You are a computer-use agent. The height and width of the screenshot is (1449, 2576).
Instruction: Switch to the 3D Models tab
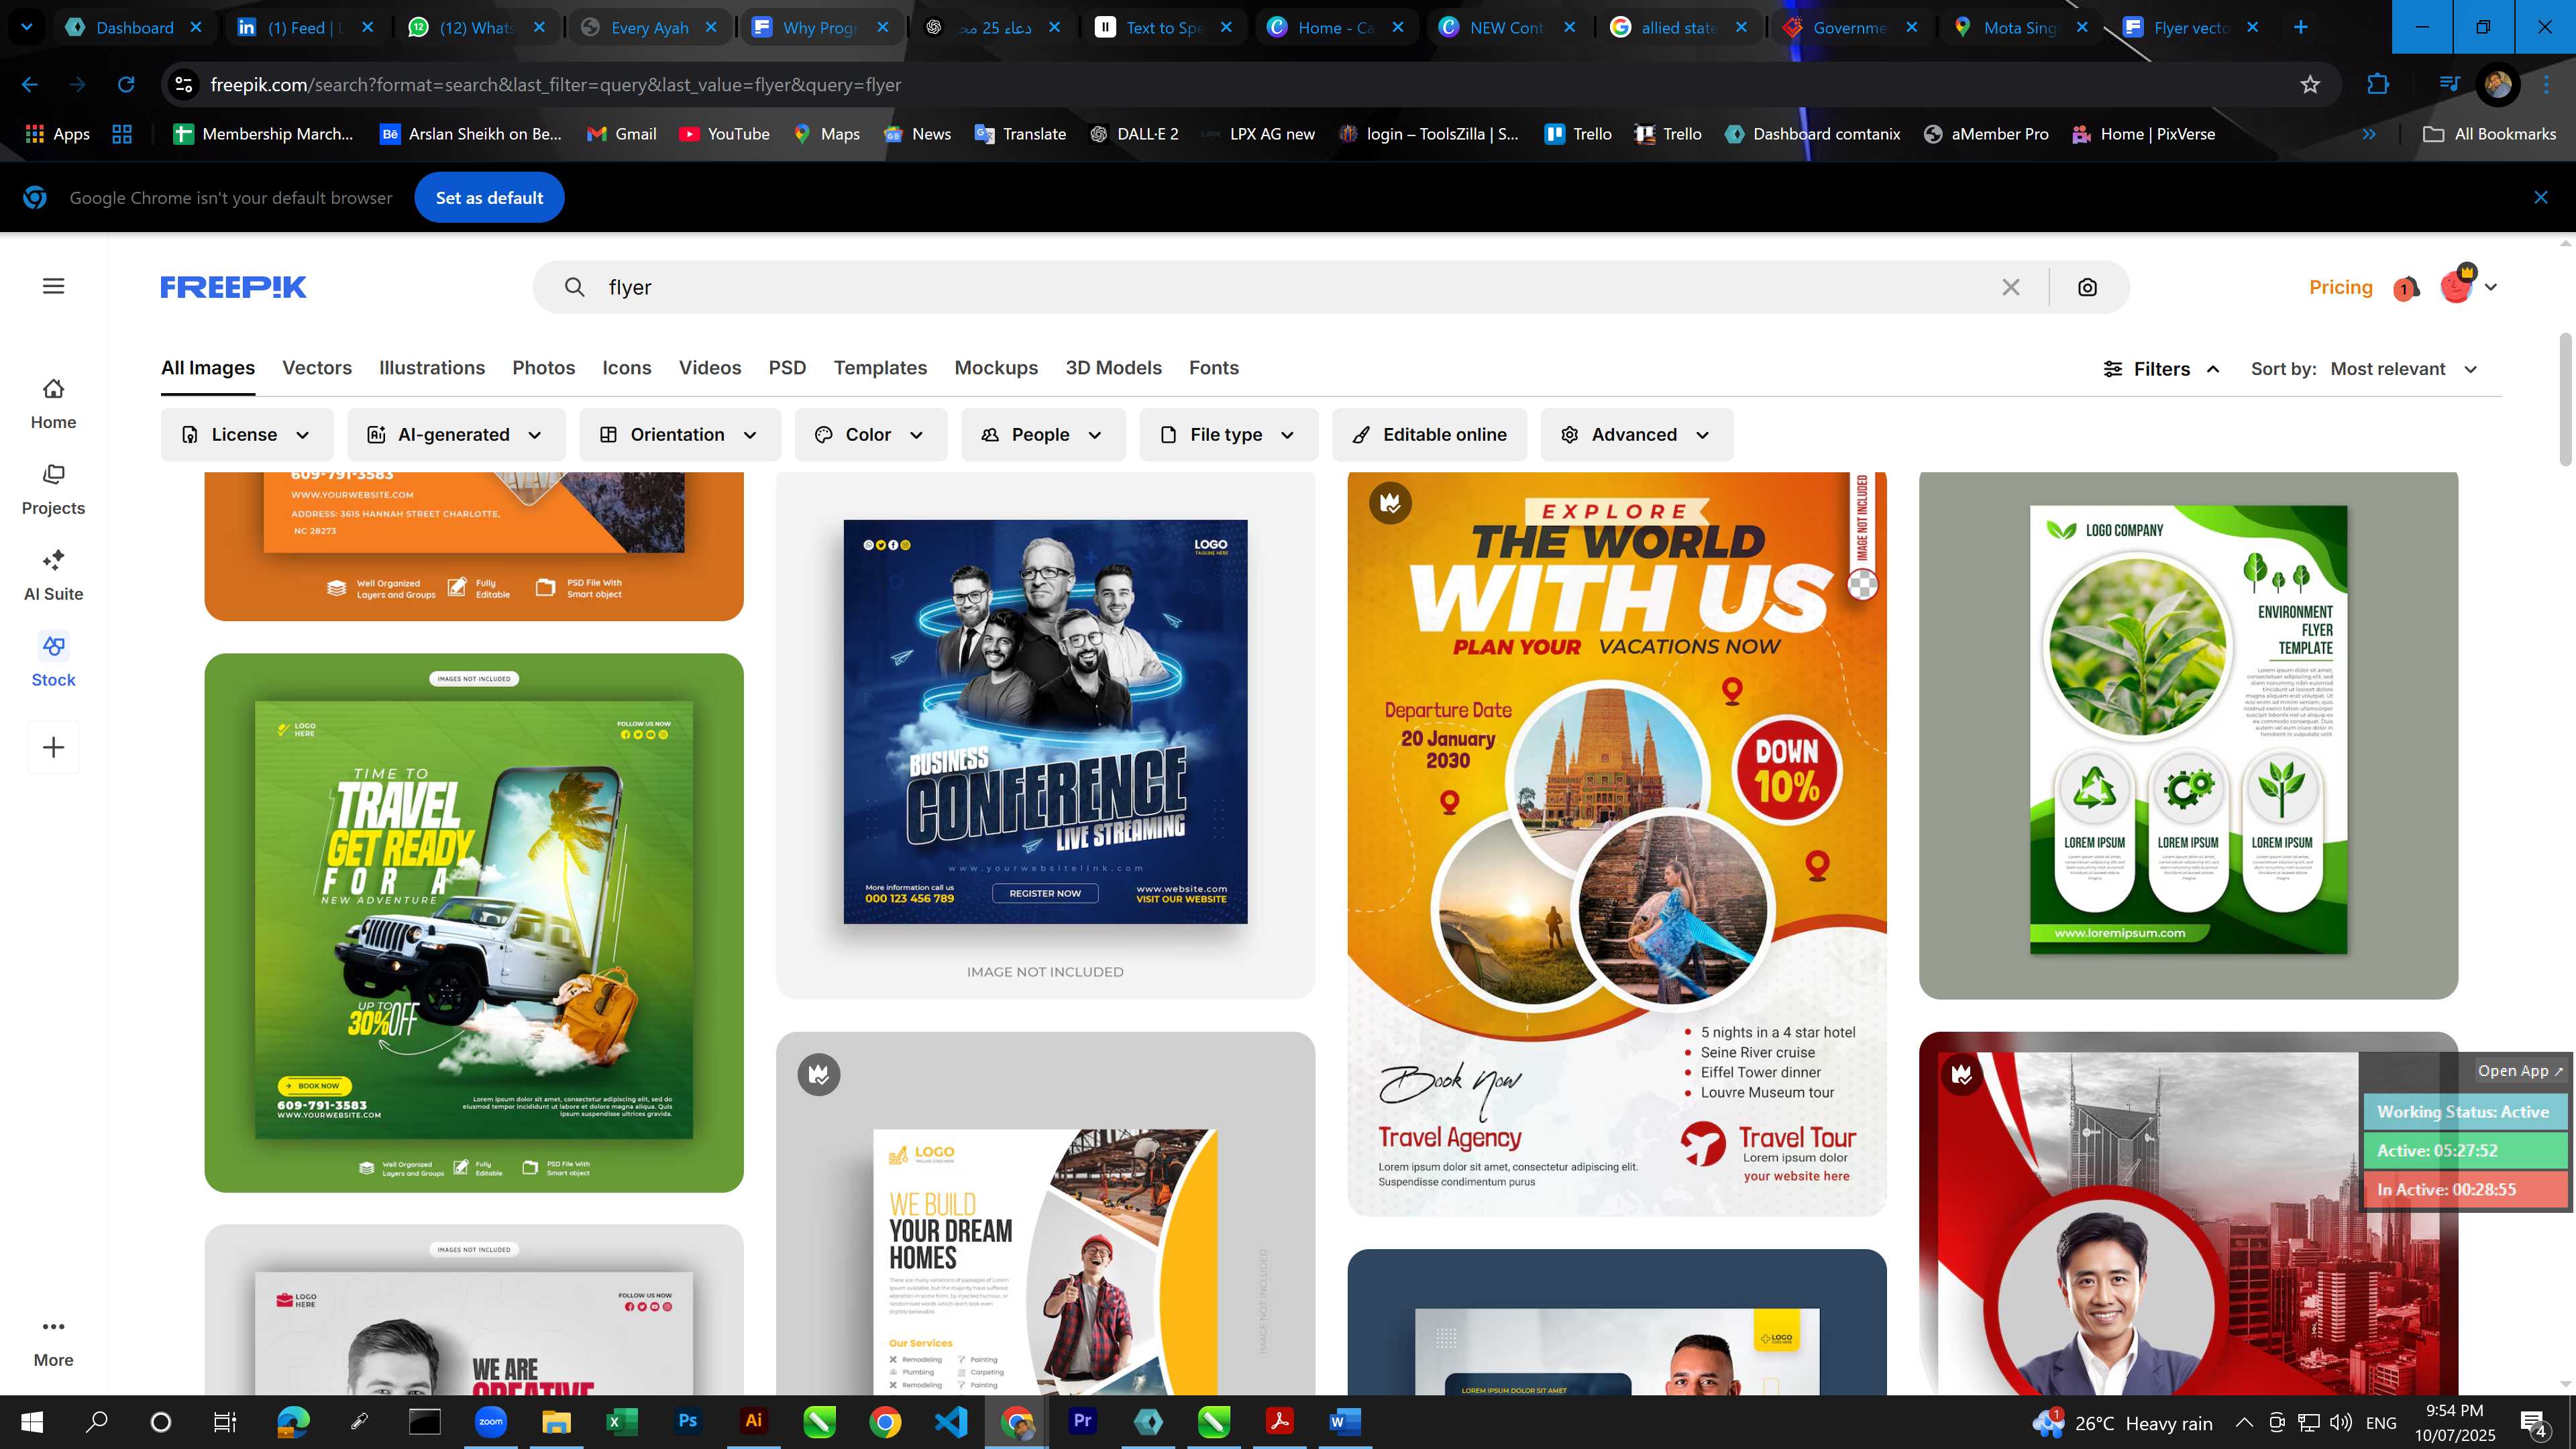(x=1113, y=368)
